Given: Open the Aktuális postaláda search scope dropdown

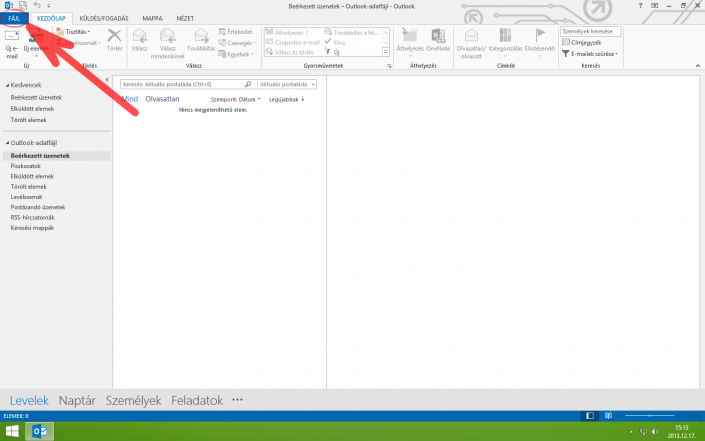Looking at the screenshot, I should (288, 85).
